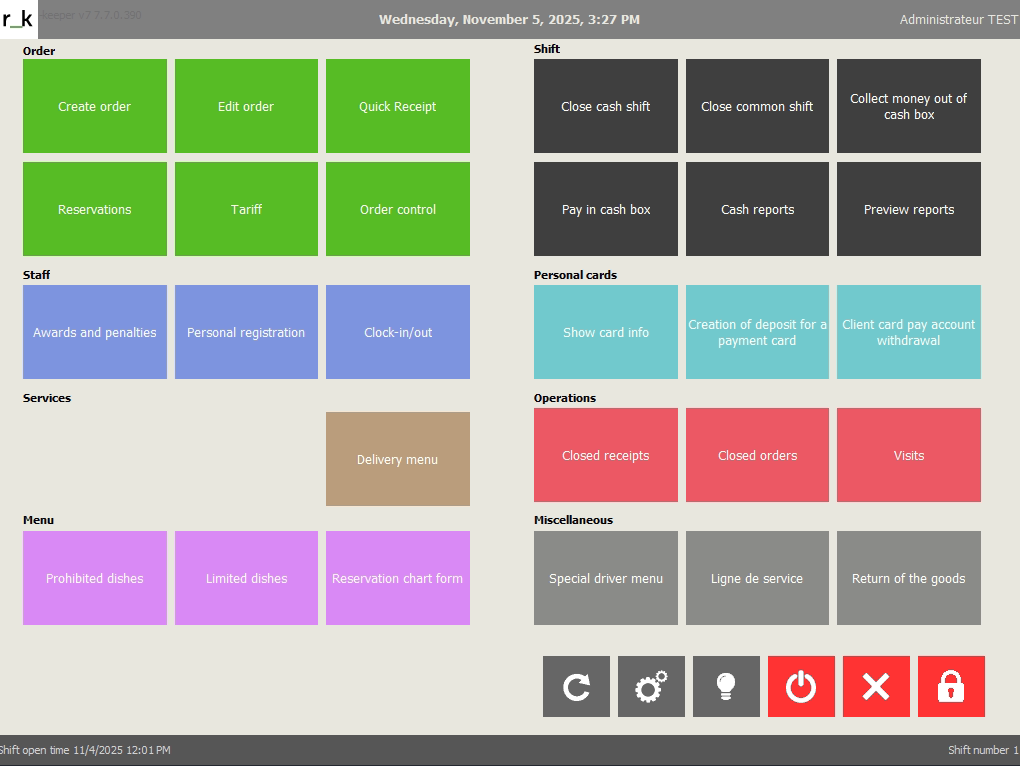Open Cash reports

pyautogui.click(x=757, y=209)
